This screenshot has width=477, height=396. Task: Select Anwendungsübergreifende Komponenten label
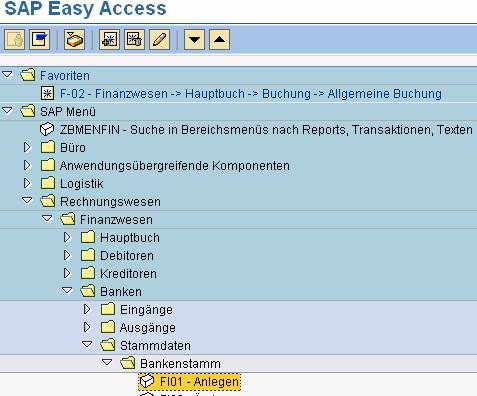(x=175, y=165)
